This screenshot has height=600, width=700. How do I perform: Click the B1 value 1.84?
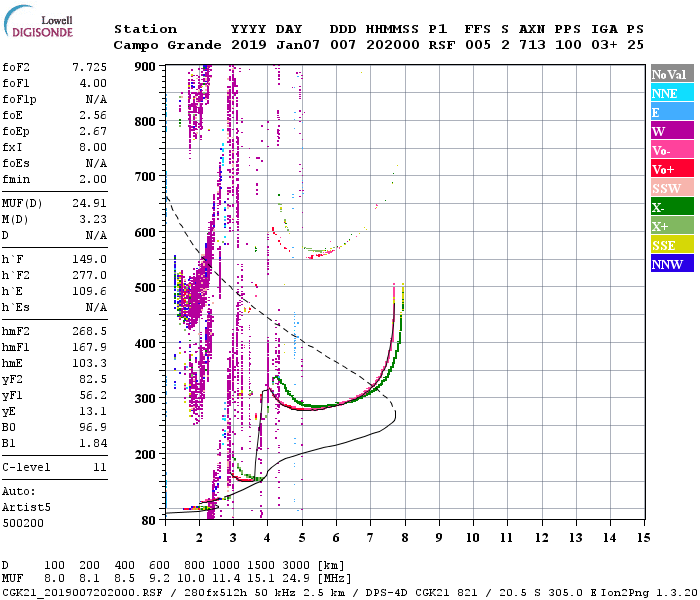click(93, 444)
